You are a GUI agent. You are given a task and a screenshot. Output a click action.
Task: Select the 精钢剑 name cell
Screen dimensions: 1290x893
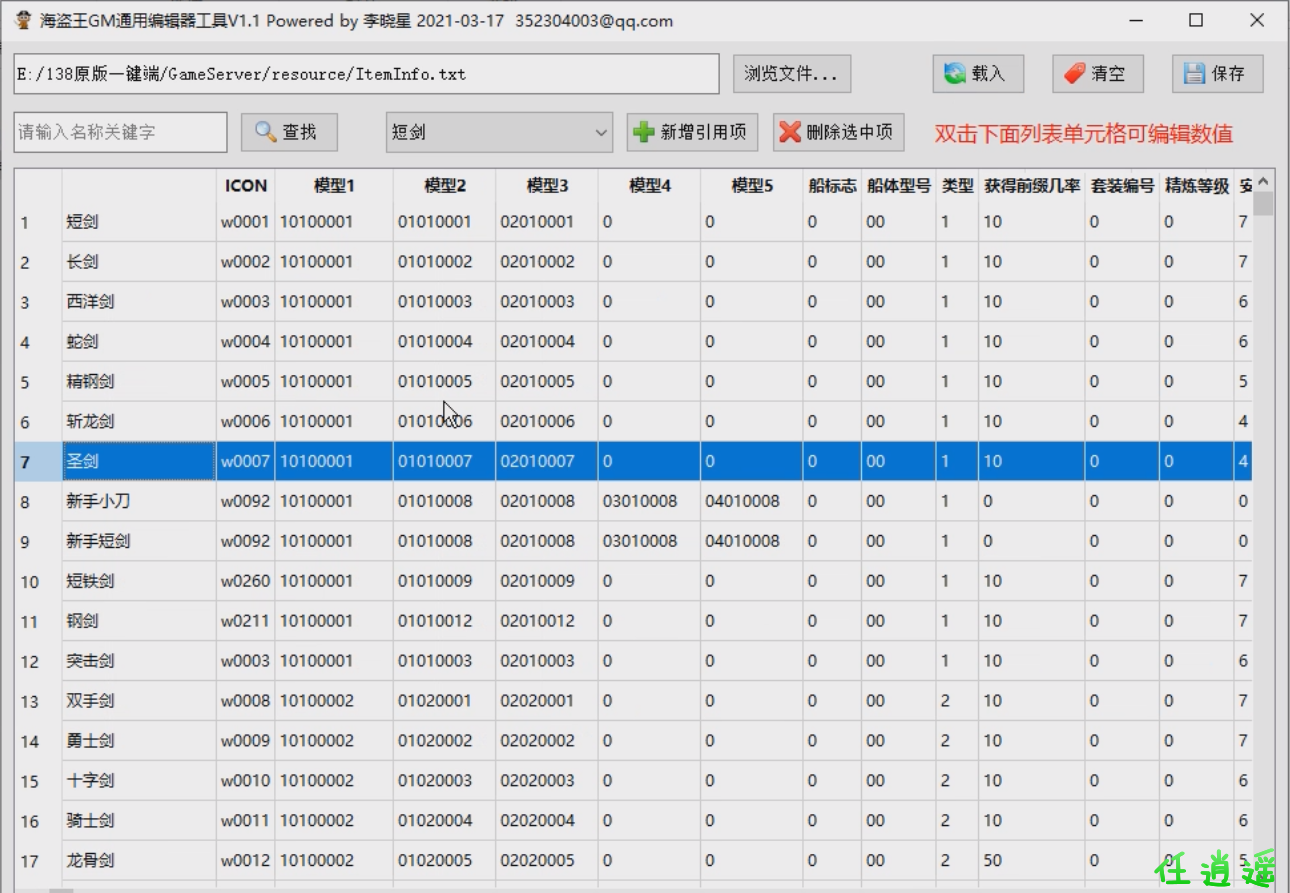tap(139, 382)
